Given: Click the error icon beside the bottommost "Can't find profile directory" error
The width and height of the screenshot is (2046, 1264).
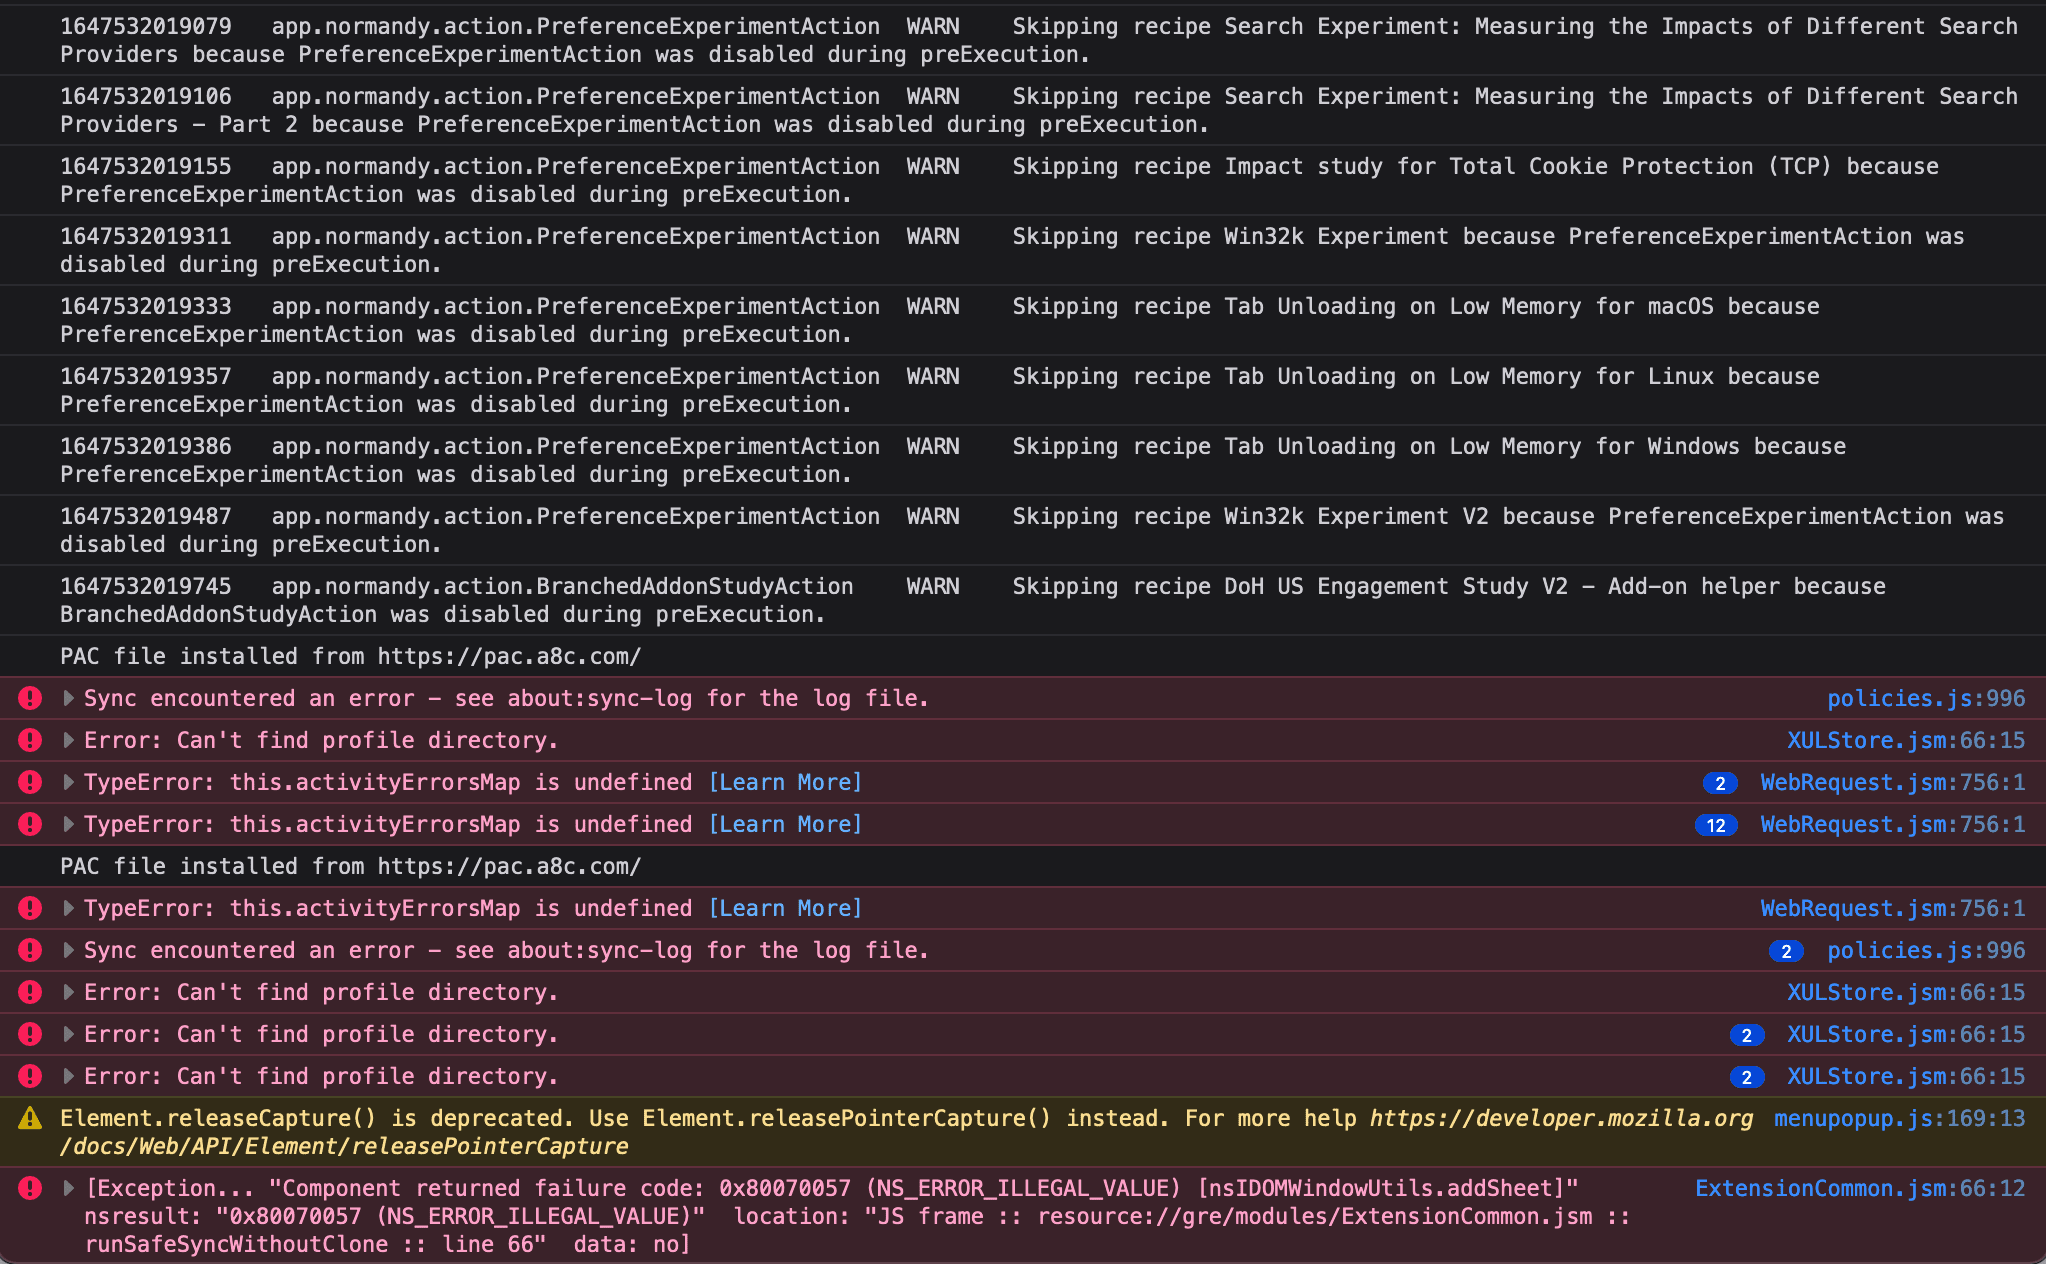Looking at the screenshot, I should click(30, 1076).
